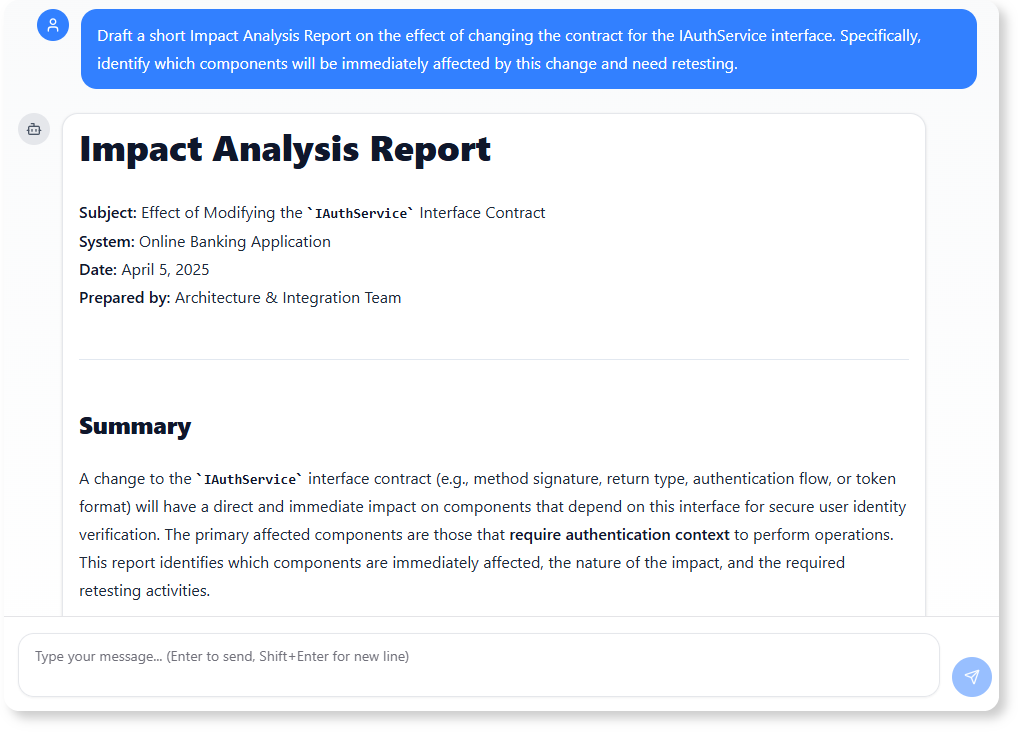The width and height of the screenshot is (1018, 732).
Task: Click the robot assistant icon beside the report
Action: pyautogui.click(x=33, y=128)
